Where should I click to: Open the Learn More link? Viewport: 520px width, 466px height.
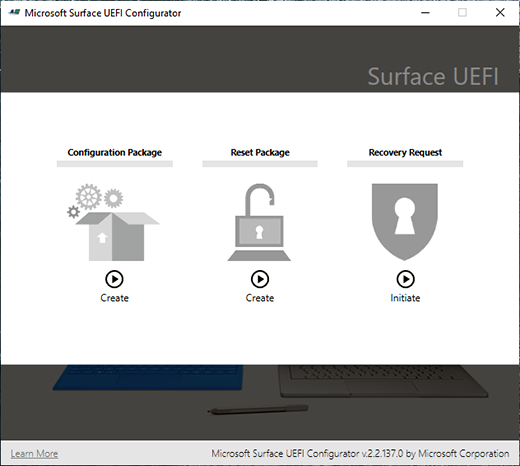34,454
